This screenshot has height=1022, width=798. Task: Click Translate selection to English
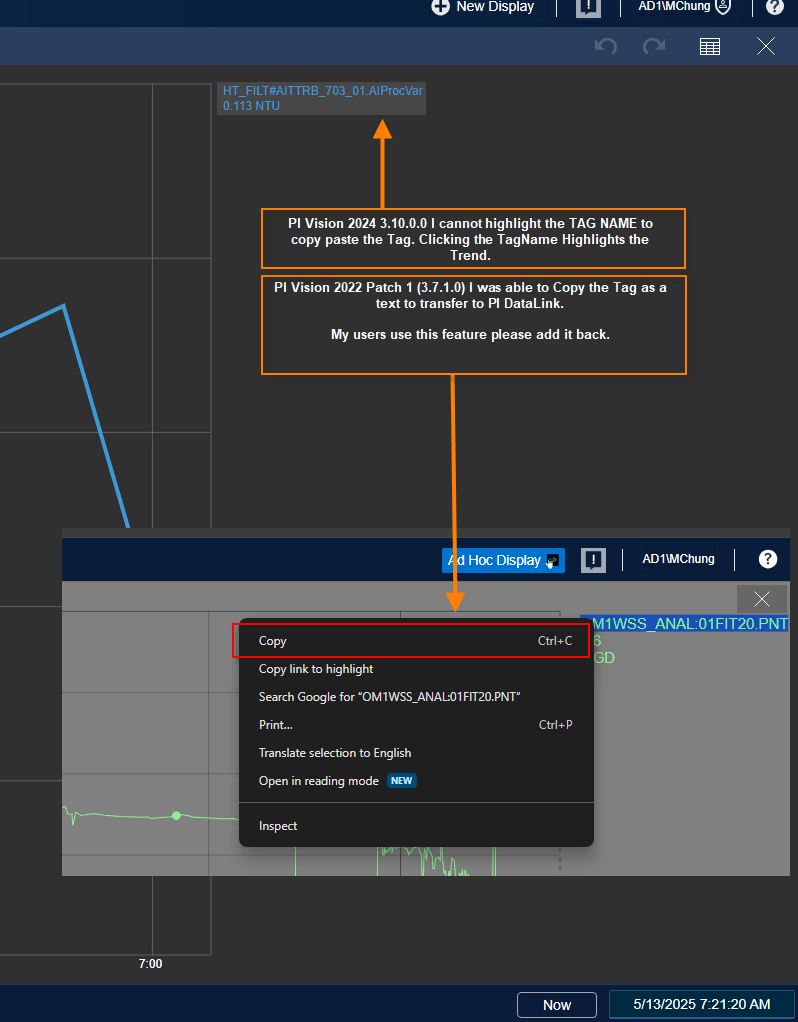pyautogui.click(x=335, y=753)
